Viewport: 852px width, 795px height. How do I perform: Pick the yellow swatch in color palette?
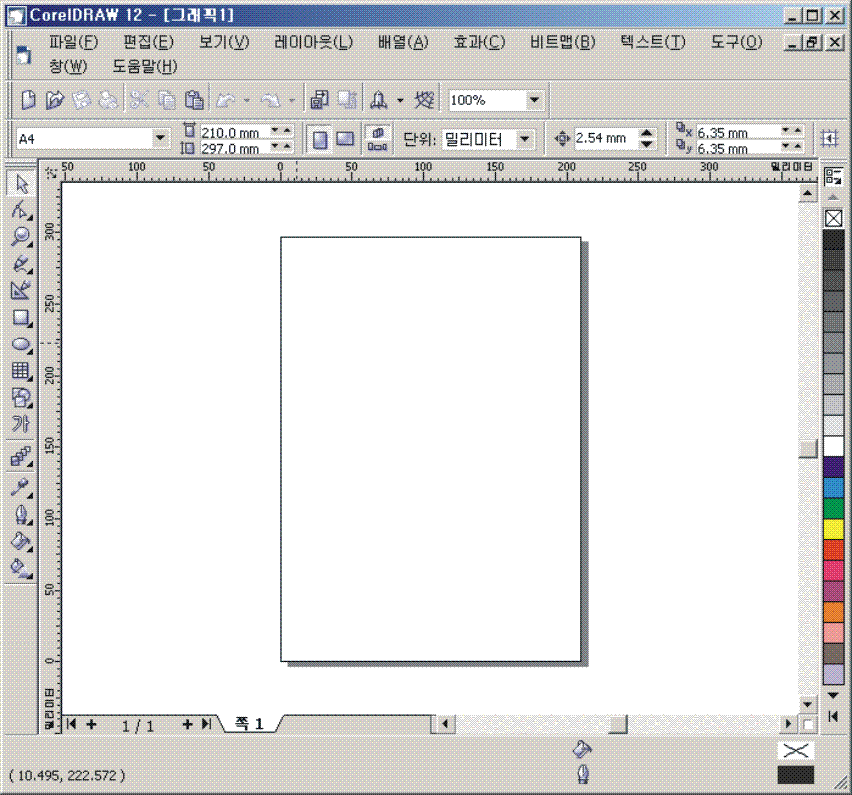click(833, 529)
